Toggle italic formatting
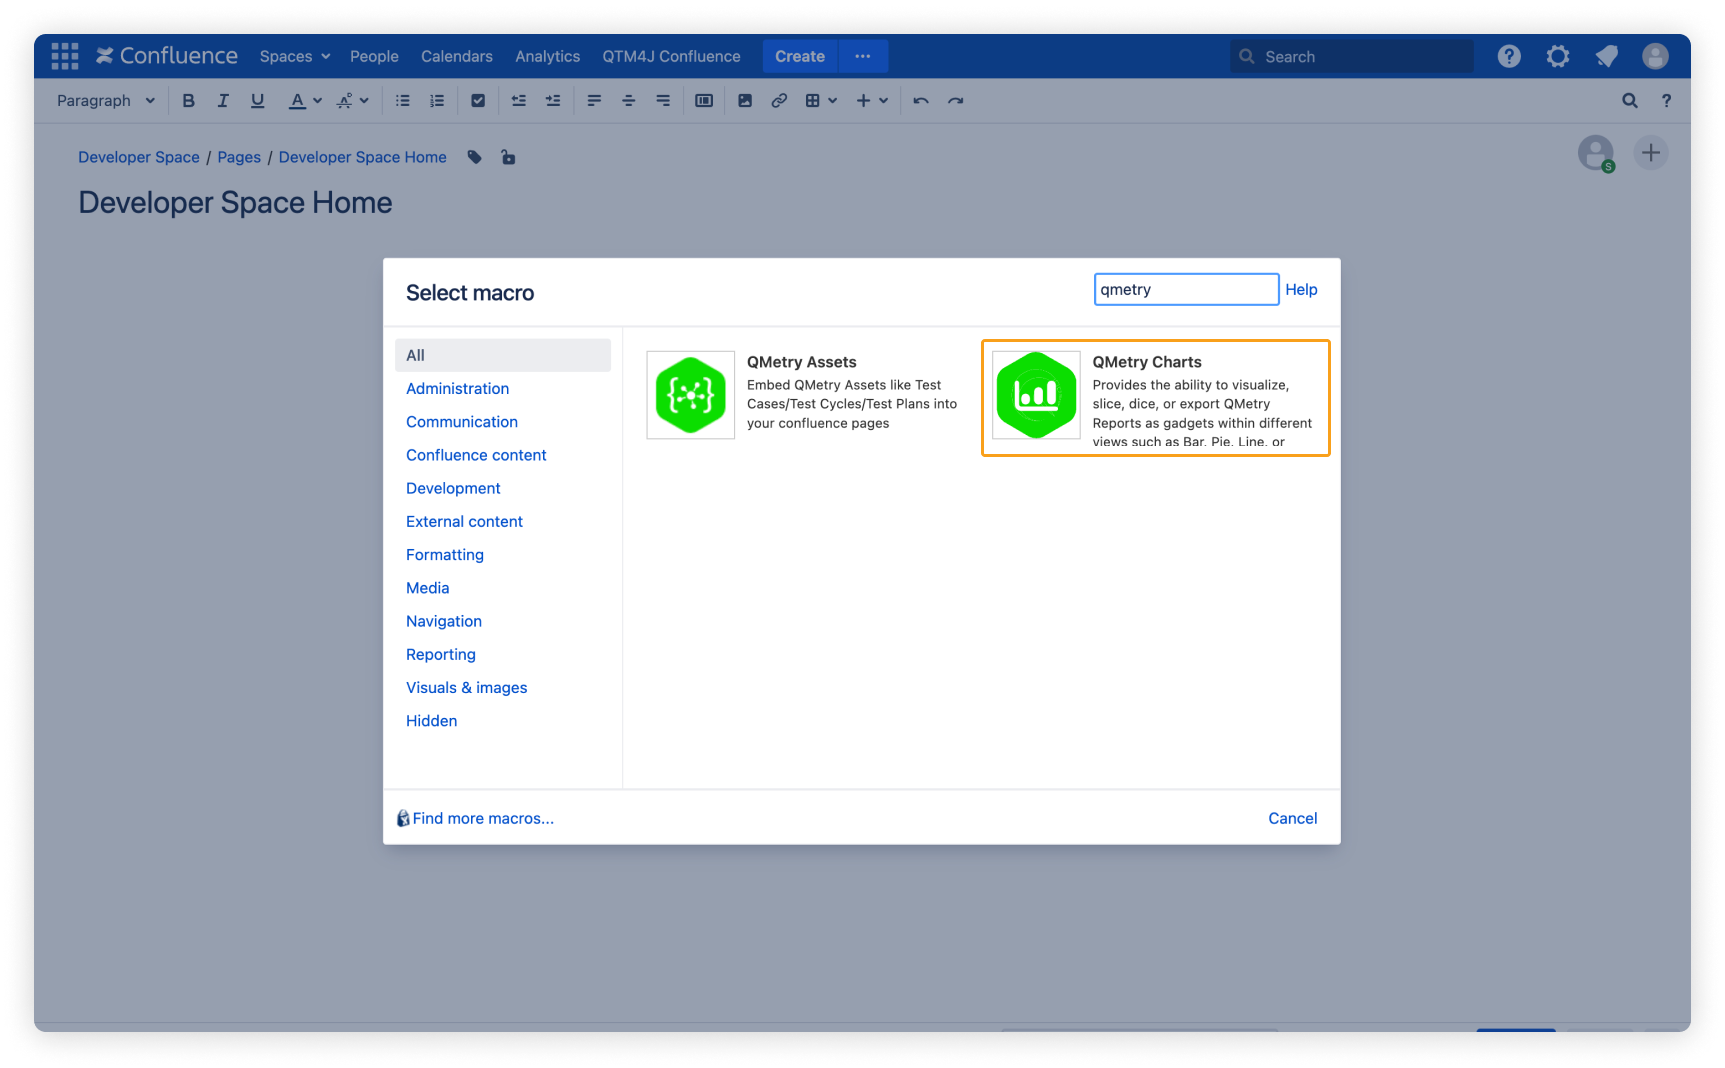 point(223,100)
